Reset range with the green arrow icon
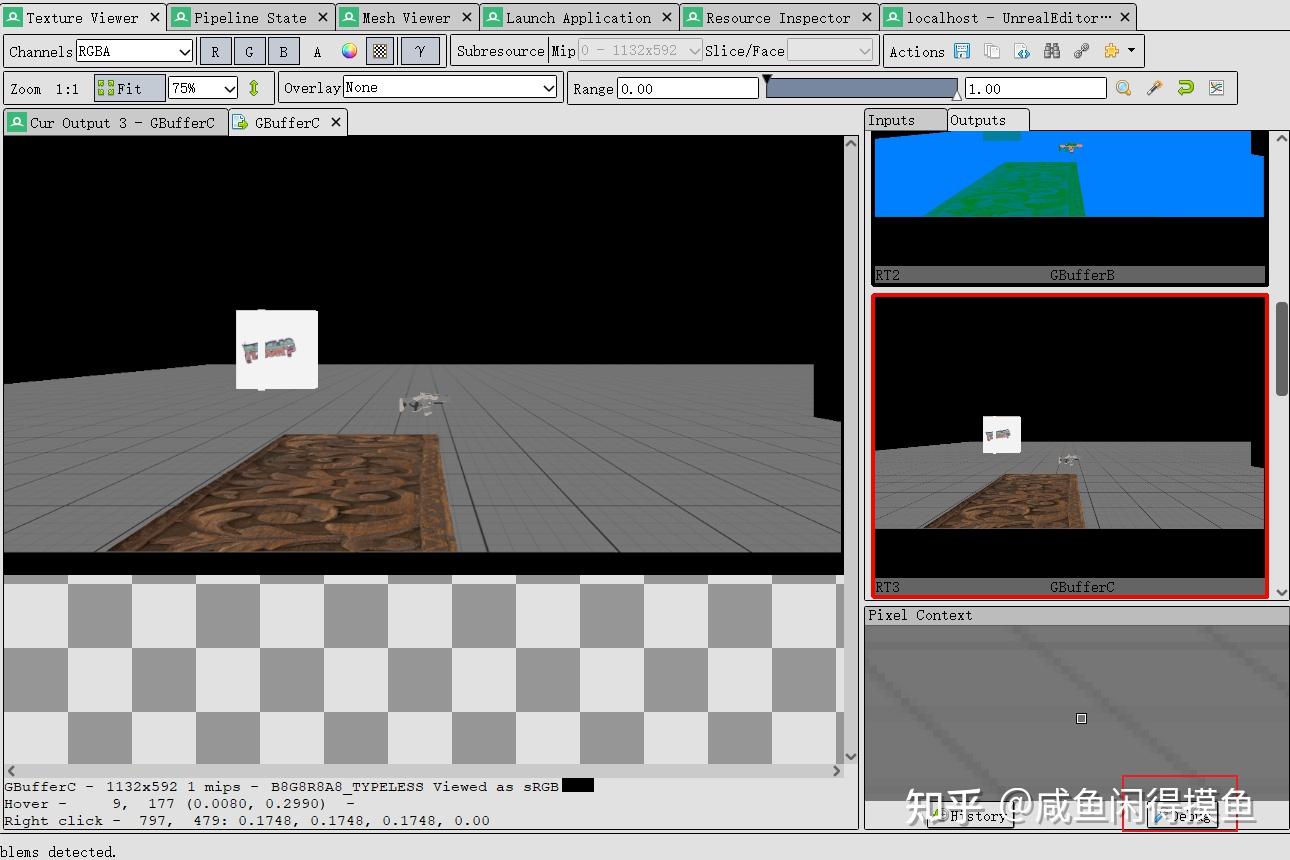This screenshot has height=860, width=1290. (1186, 88)
